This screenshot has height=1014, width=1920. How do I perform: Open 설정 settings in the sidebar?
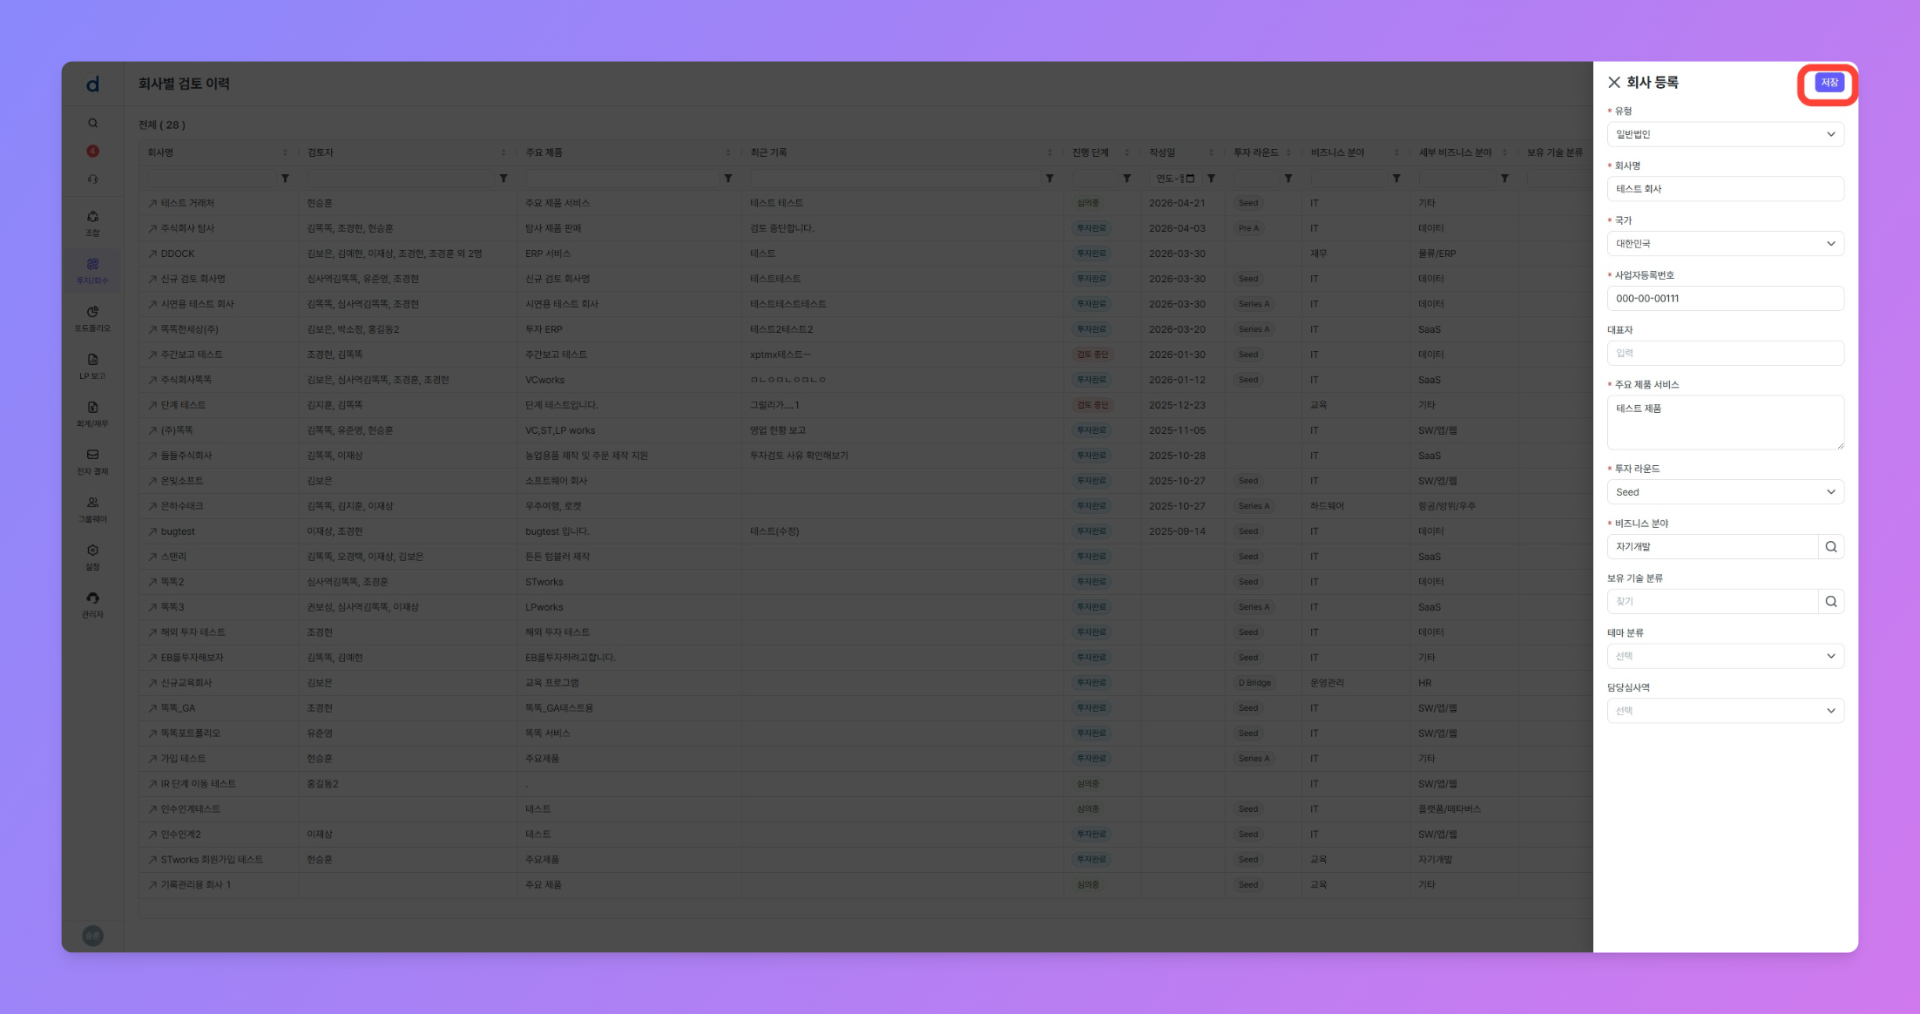pos(93,556)
